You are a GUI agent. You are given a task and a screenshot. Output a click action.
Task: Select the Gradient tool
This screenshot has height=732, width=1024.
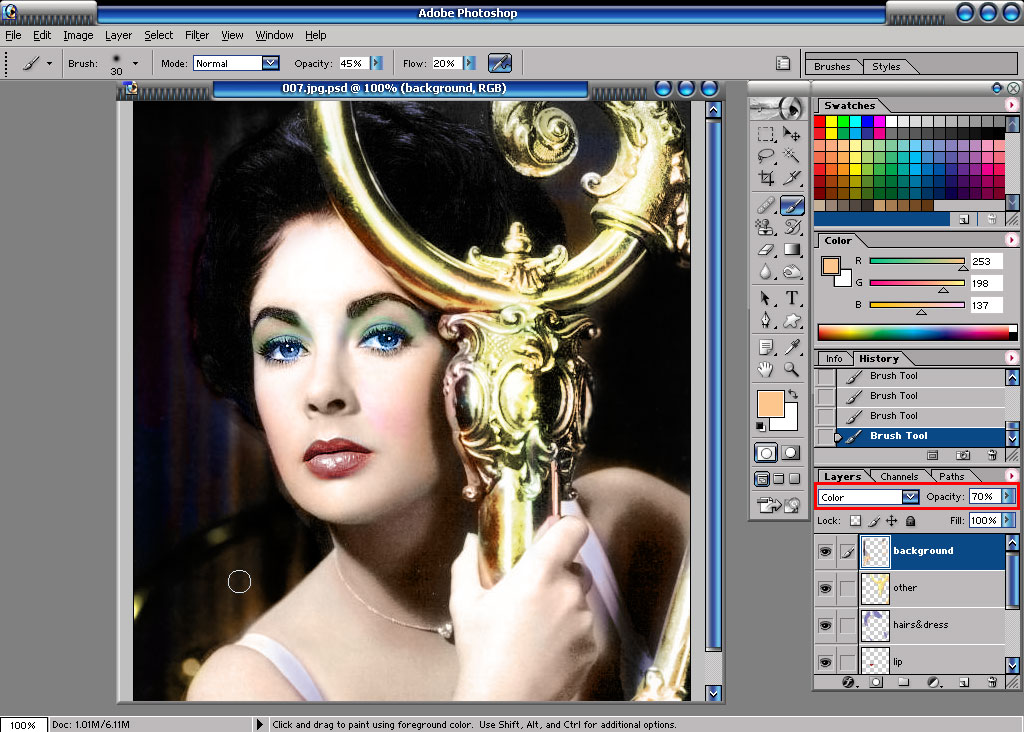(x=792, y=249)
